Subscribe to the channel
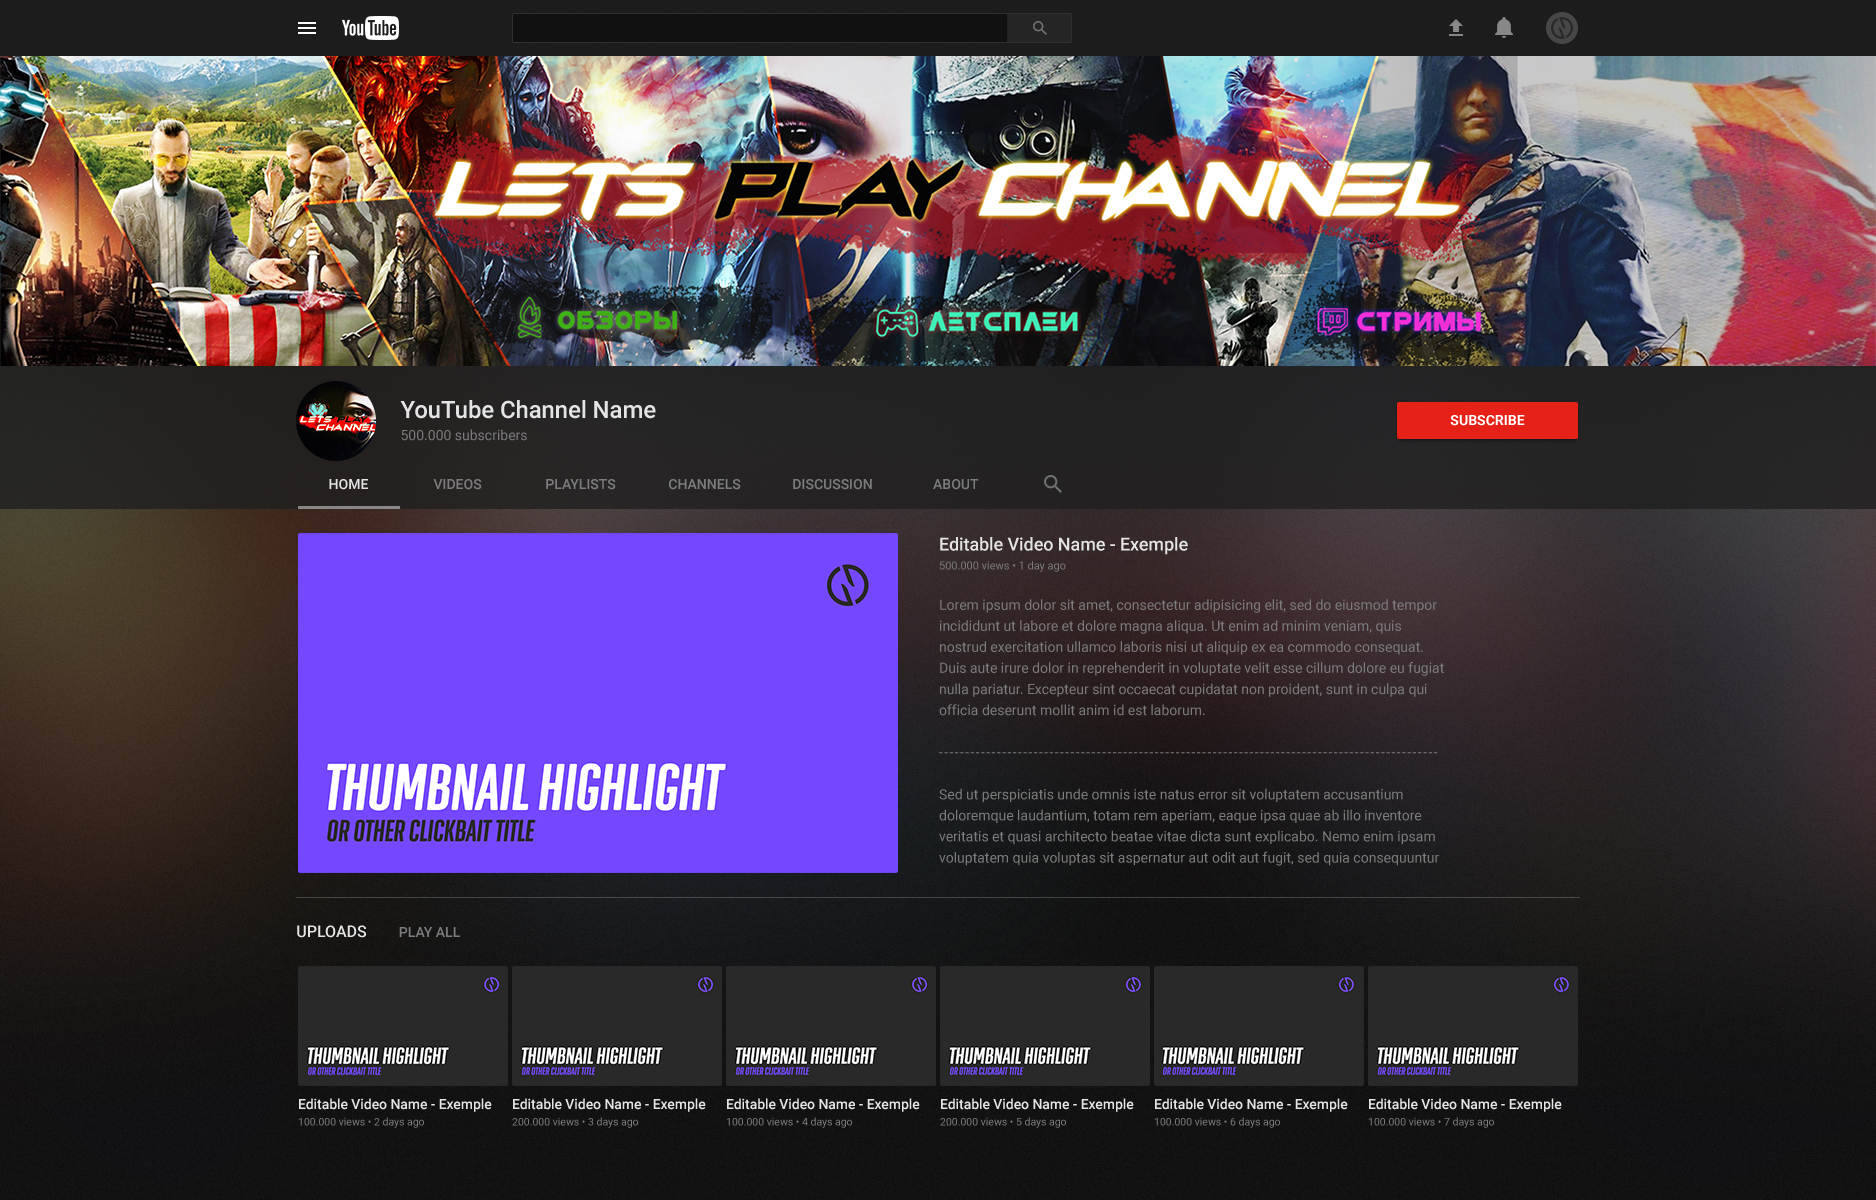The image size is (1876, 1200). click(1487, 420)
